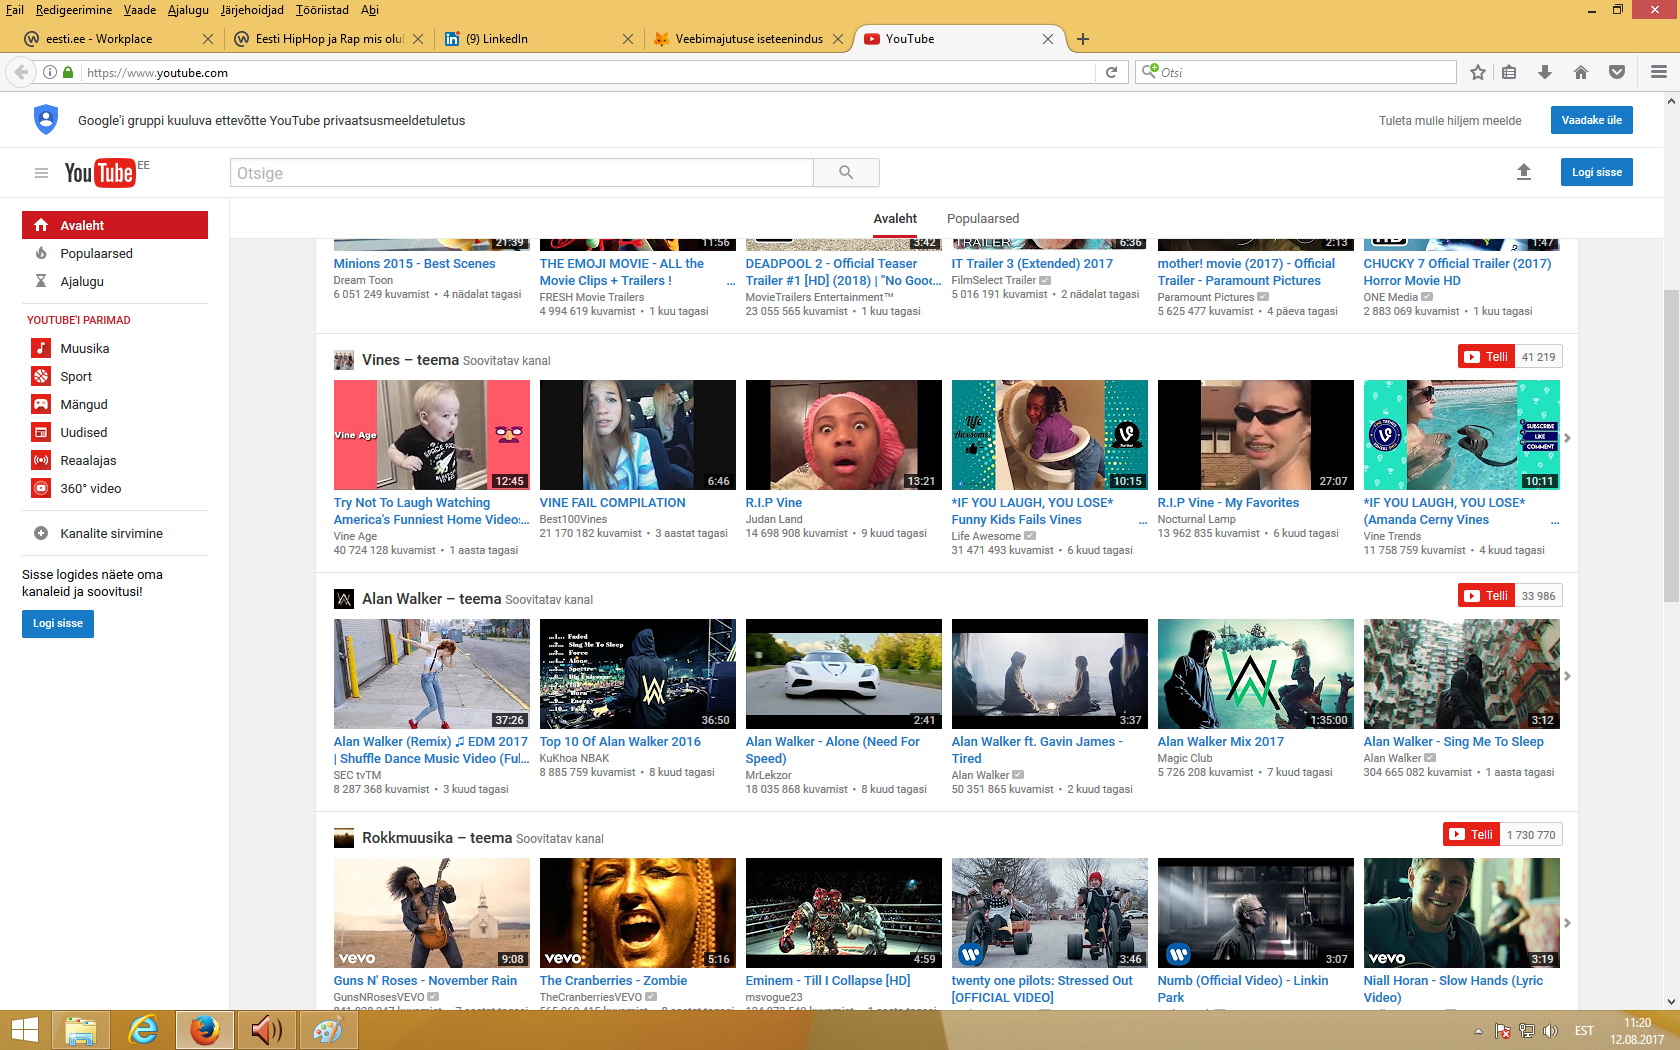Click Logi sisse button in header
Viewport: 1680px width, 1050px height.
click(x=1596, y=172)
